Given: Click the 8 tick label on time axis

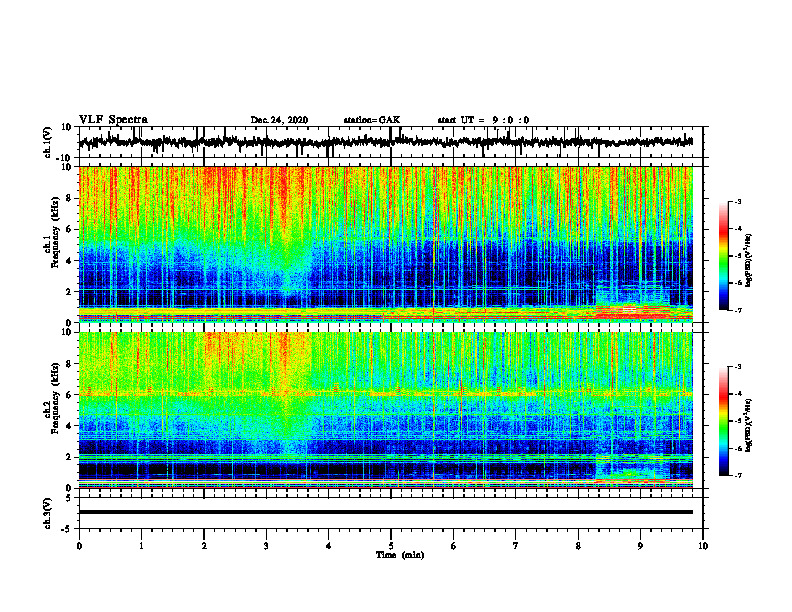Looking at the screenshot, I should pos(578,546).
